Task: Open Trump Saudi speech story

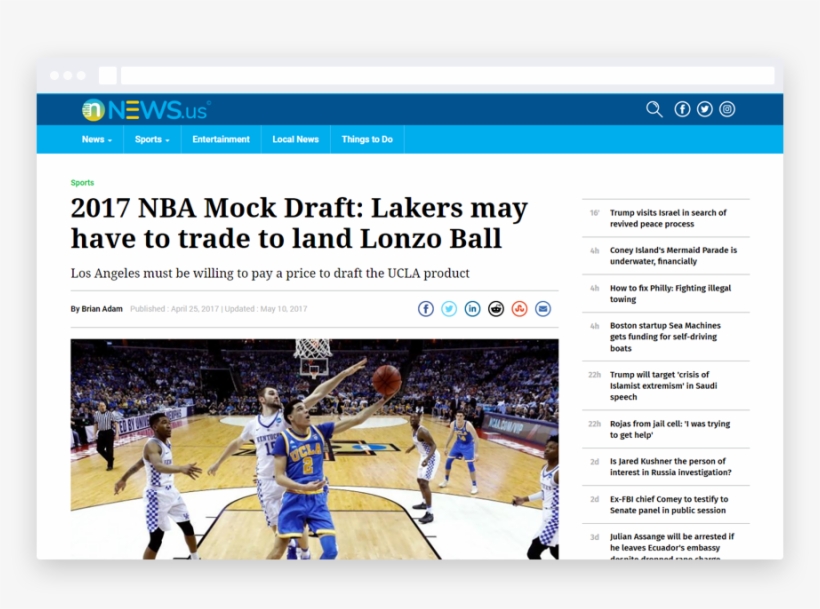Action: [666, 386]
